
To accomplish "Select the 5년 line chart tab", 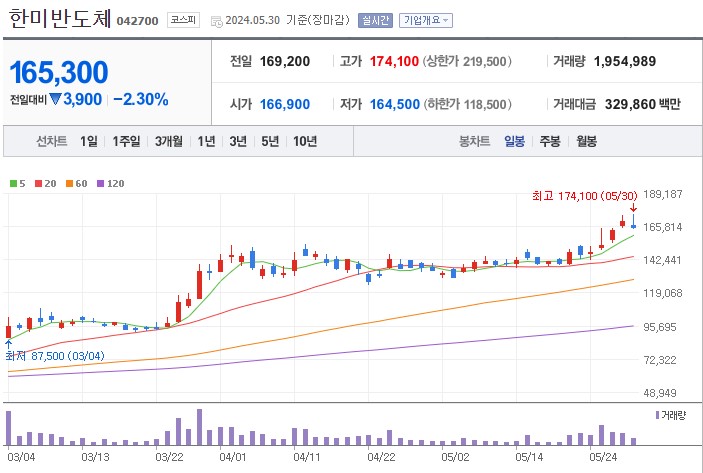I will (270, 142).
